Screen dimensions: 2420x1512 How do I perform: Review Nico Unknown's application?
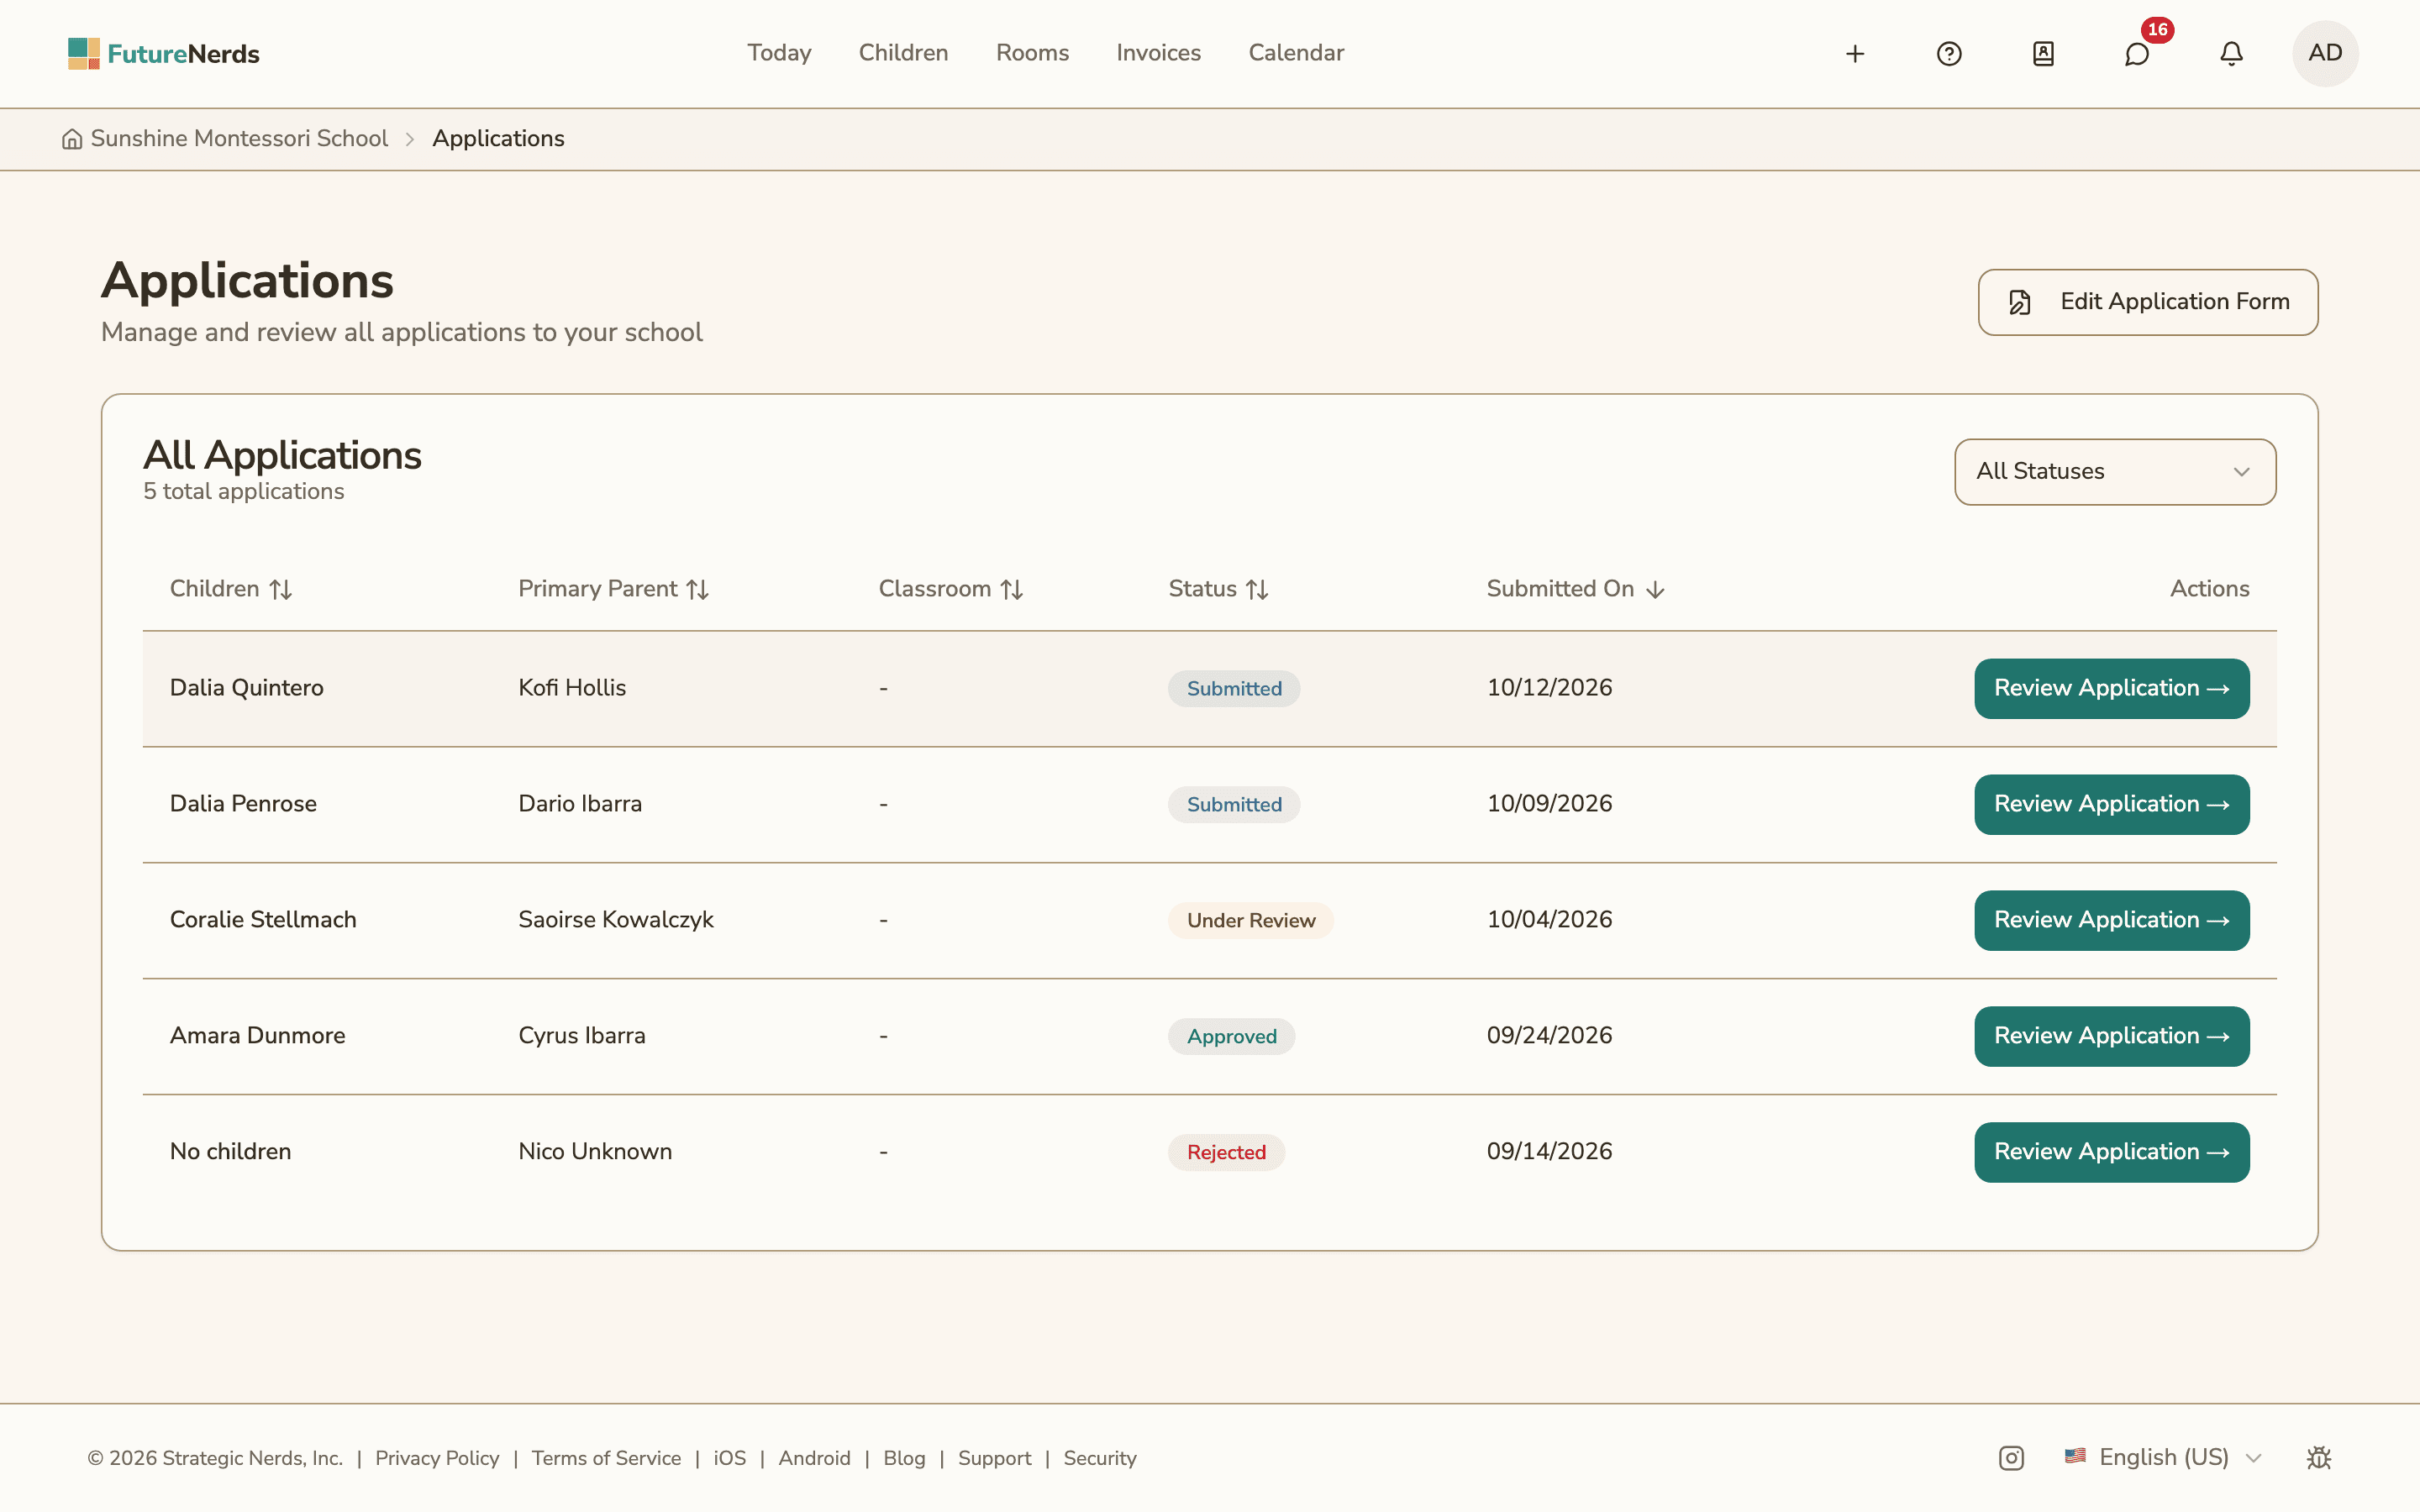[2111, 1152]
